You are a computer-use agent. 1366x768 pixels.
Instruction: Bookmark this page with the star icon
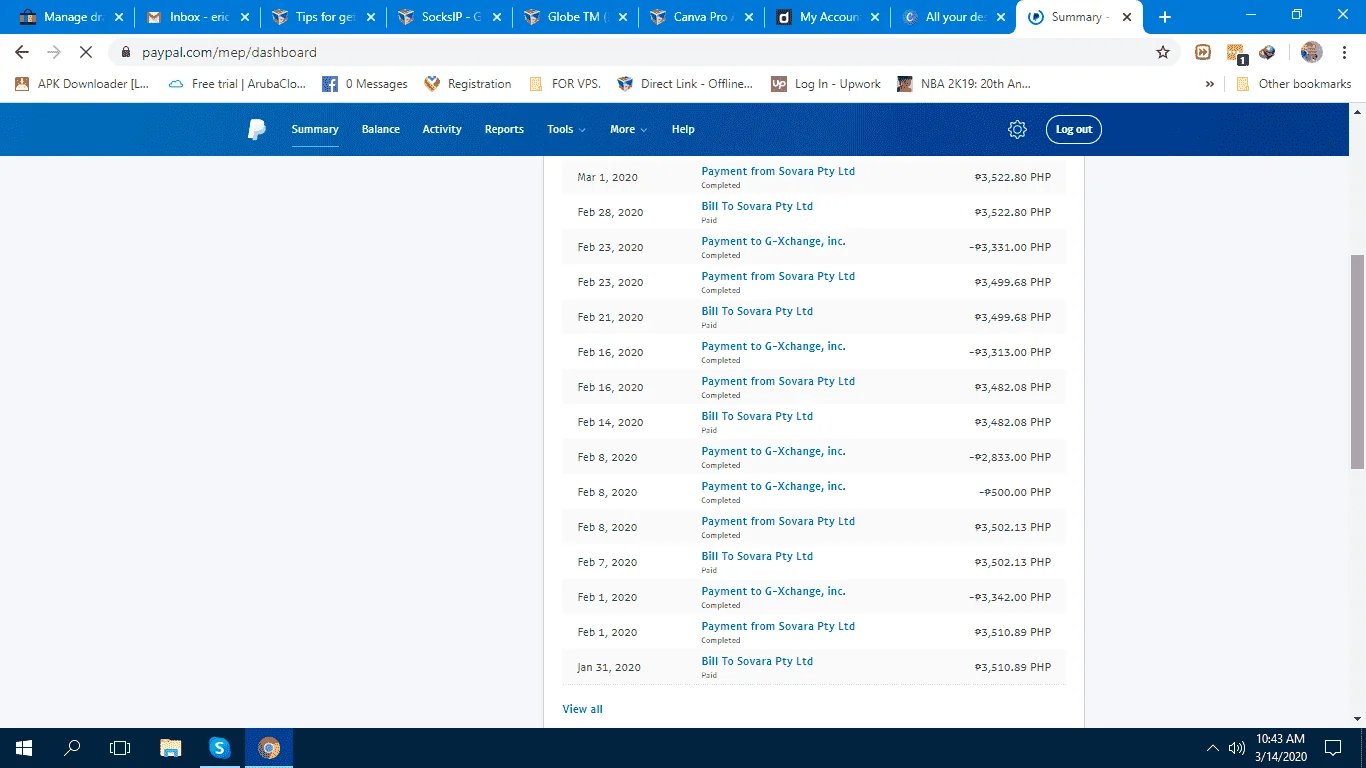pos(1163,52)
